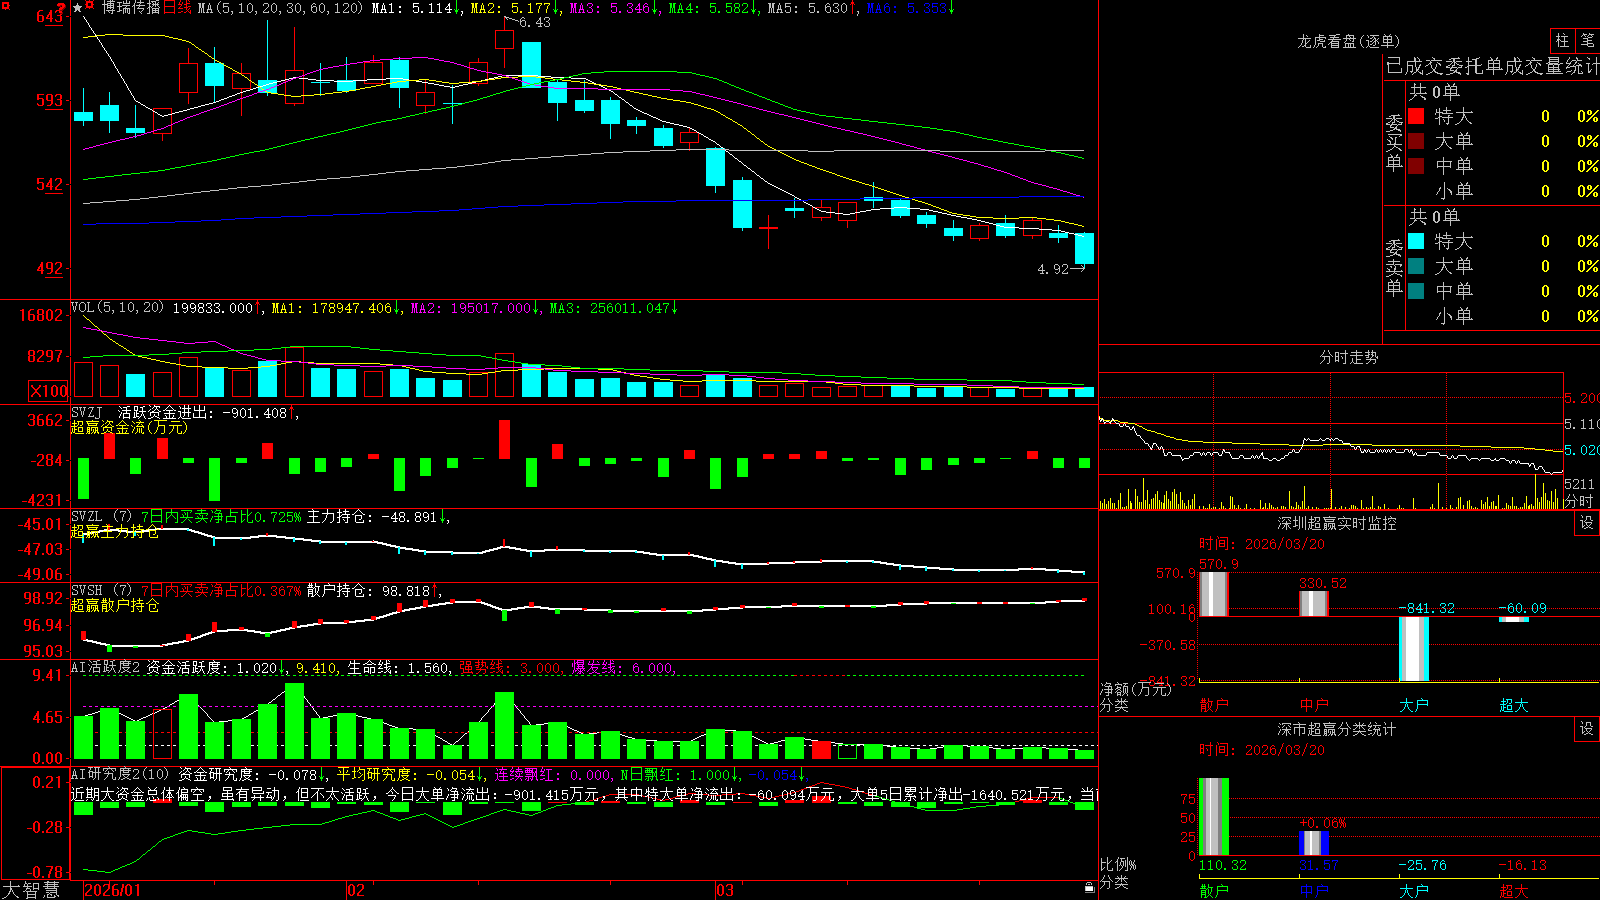Click the AI研究度2(10) indicator label
Screen dimensions: 1600x900
coord(121,774)
